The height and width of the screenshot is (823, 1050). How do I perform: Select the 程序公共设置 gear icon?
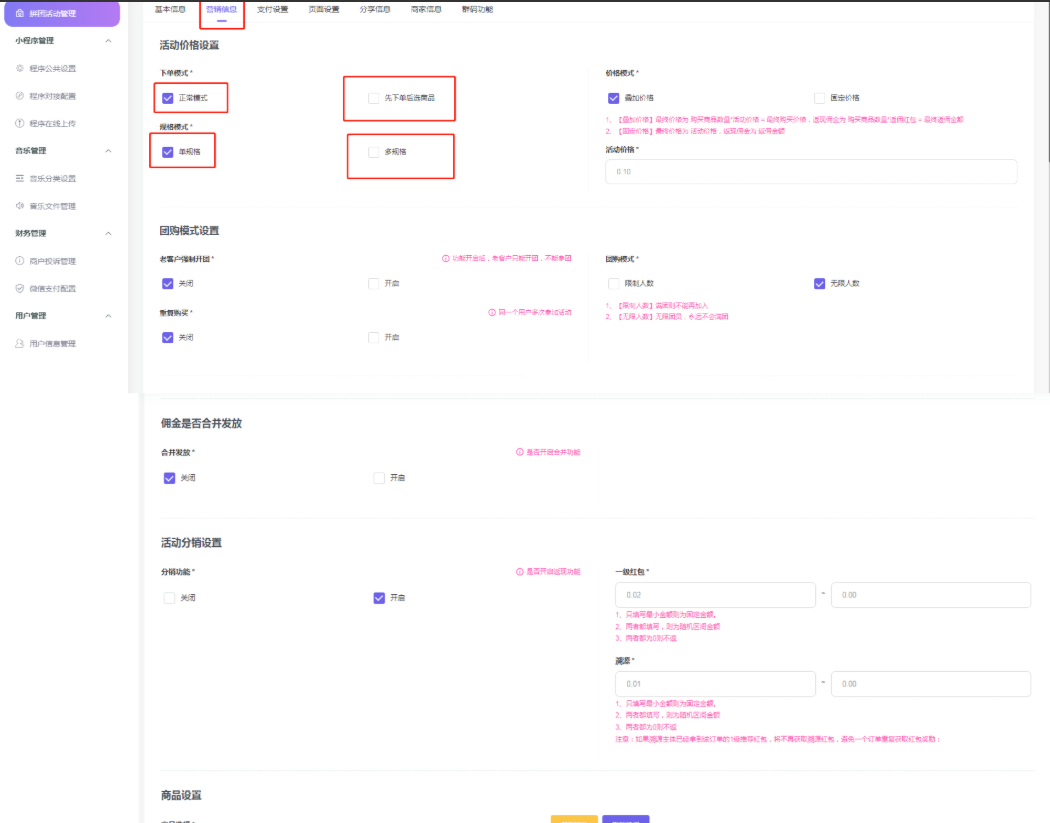click(18, 68)
